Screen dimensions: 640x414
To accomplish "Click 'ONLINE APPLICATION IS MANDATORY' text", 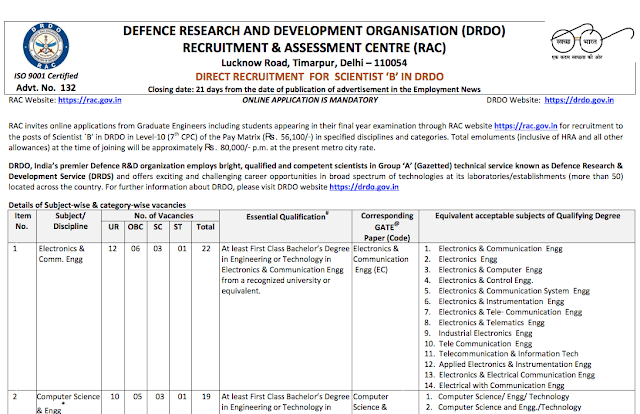I will tap(310, 100).
